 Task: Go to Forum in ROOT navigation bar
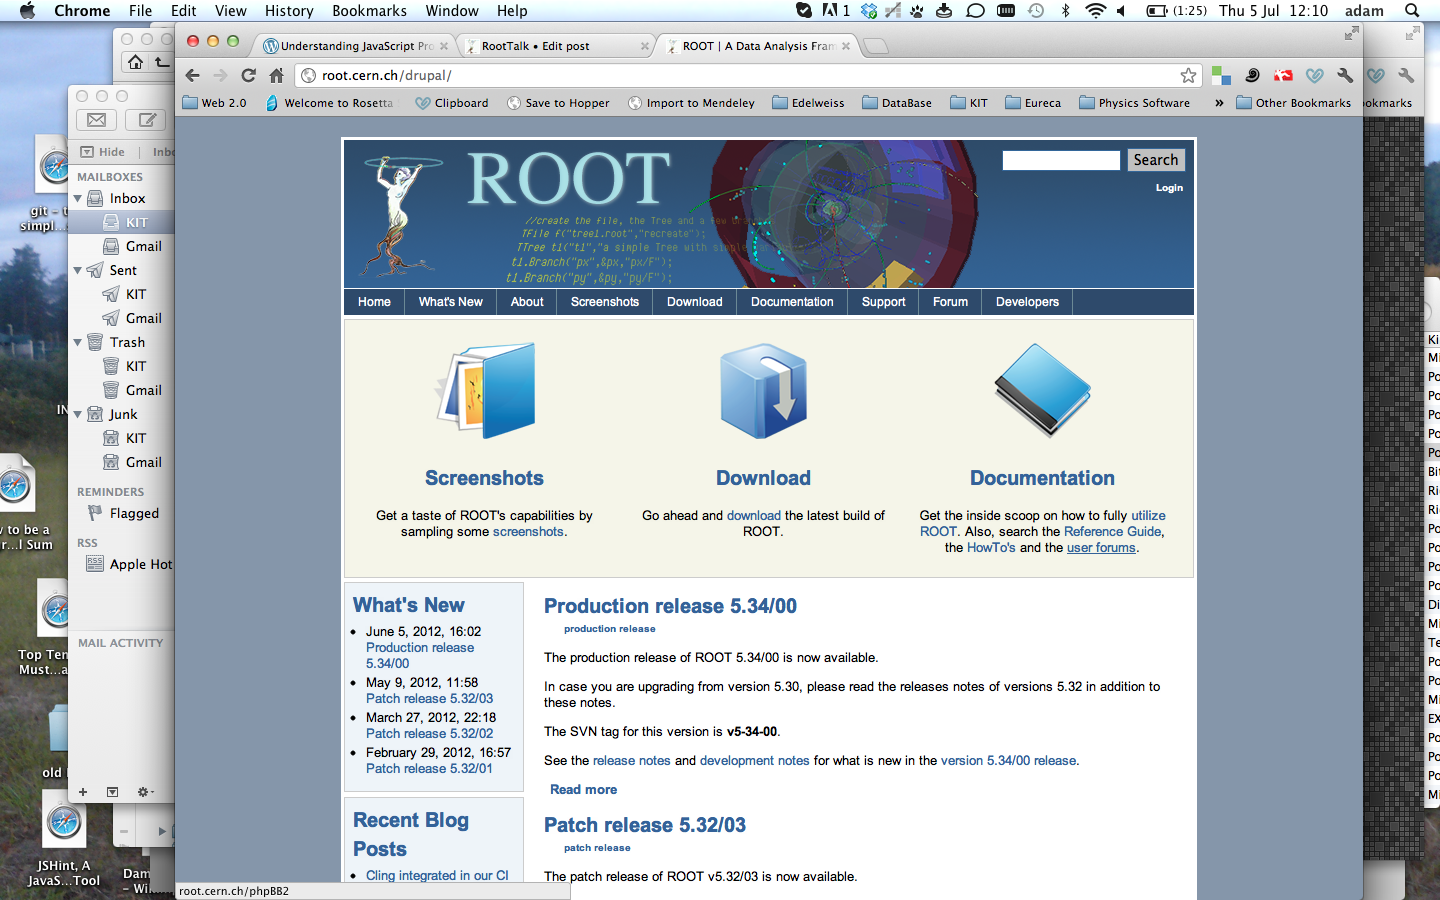point(950,302)
